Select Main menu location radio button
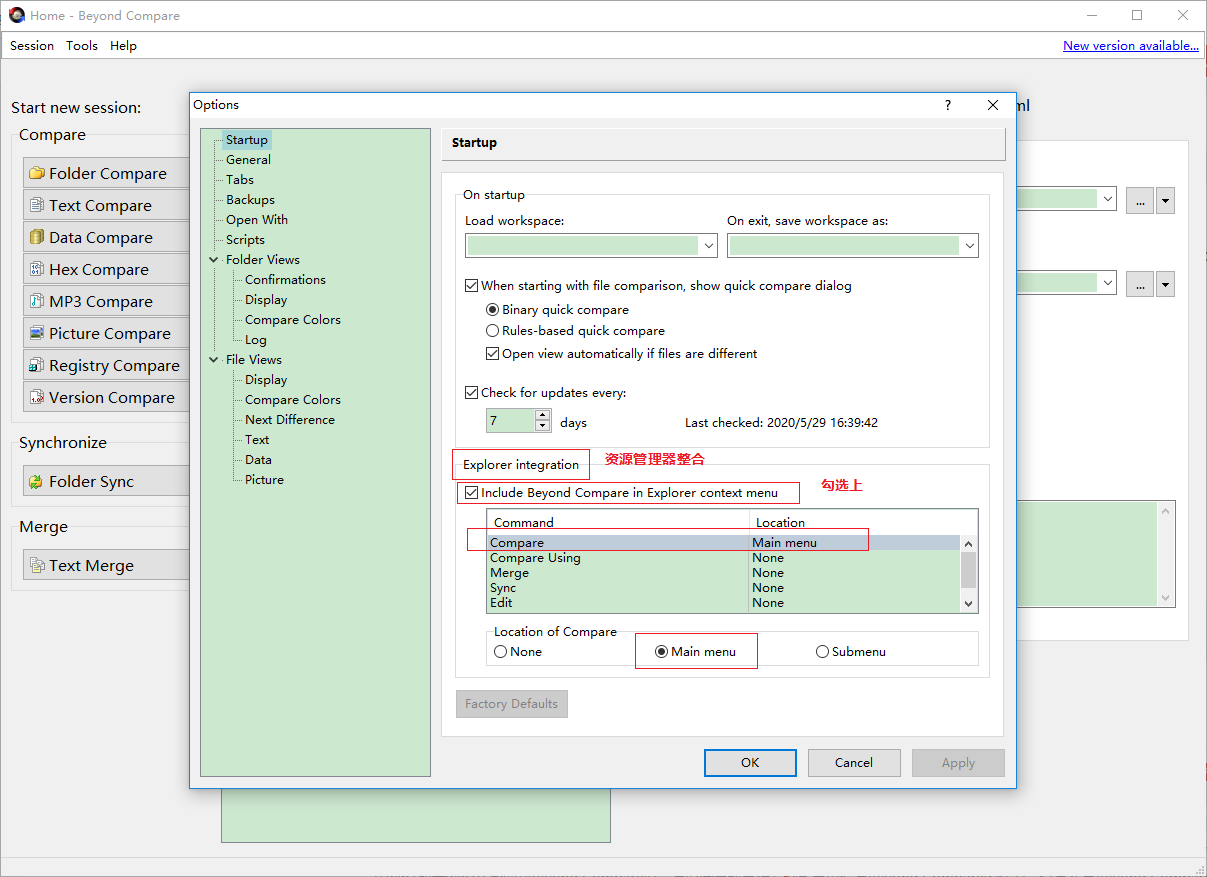Screen dimensions: 1207x877 [x=661, y=652]
